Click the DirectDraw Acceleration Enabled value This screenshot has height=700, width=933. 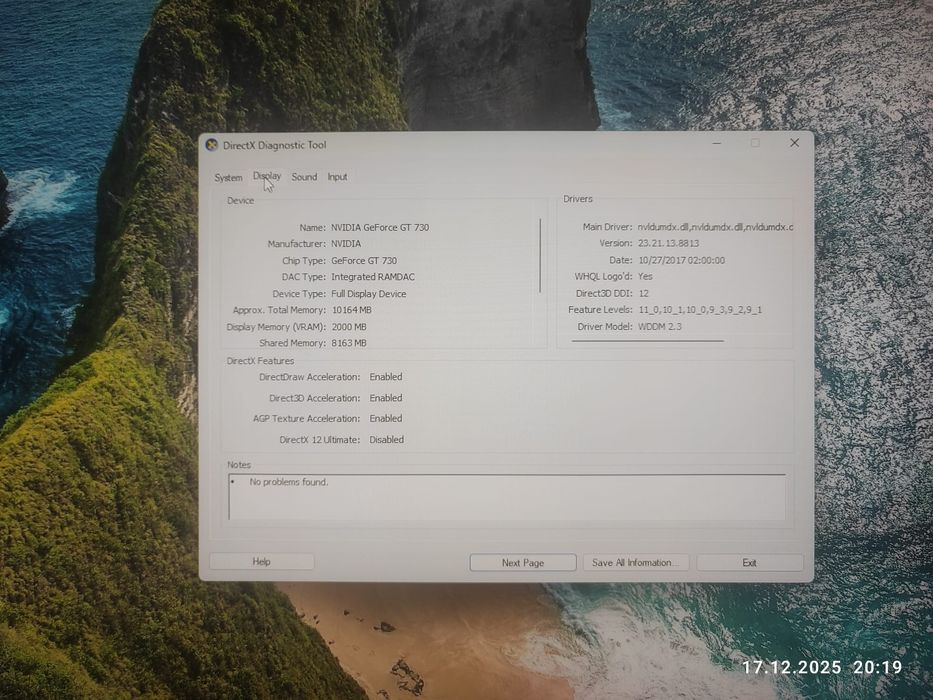386,377
